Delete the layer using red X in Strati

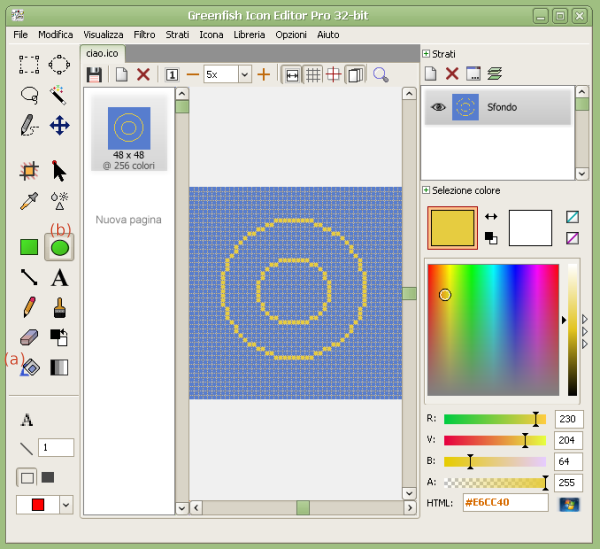coord(452,73)
